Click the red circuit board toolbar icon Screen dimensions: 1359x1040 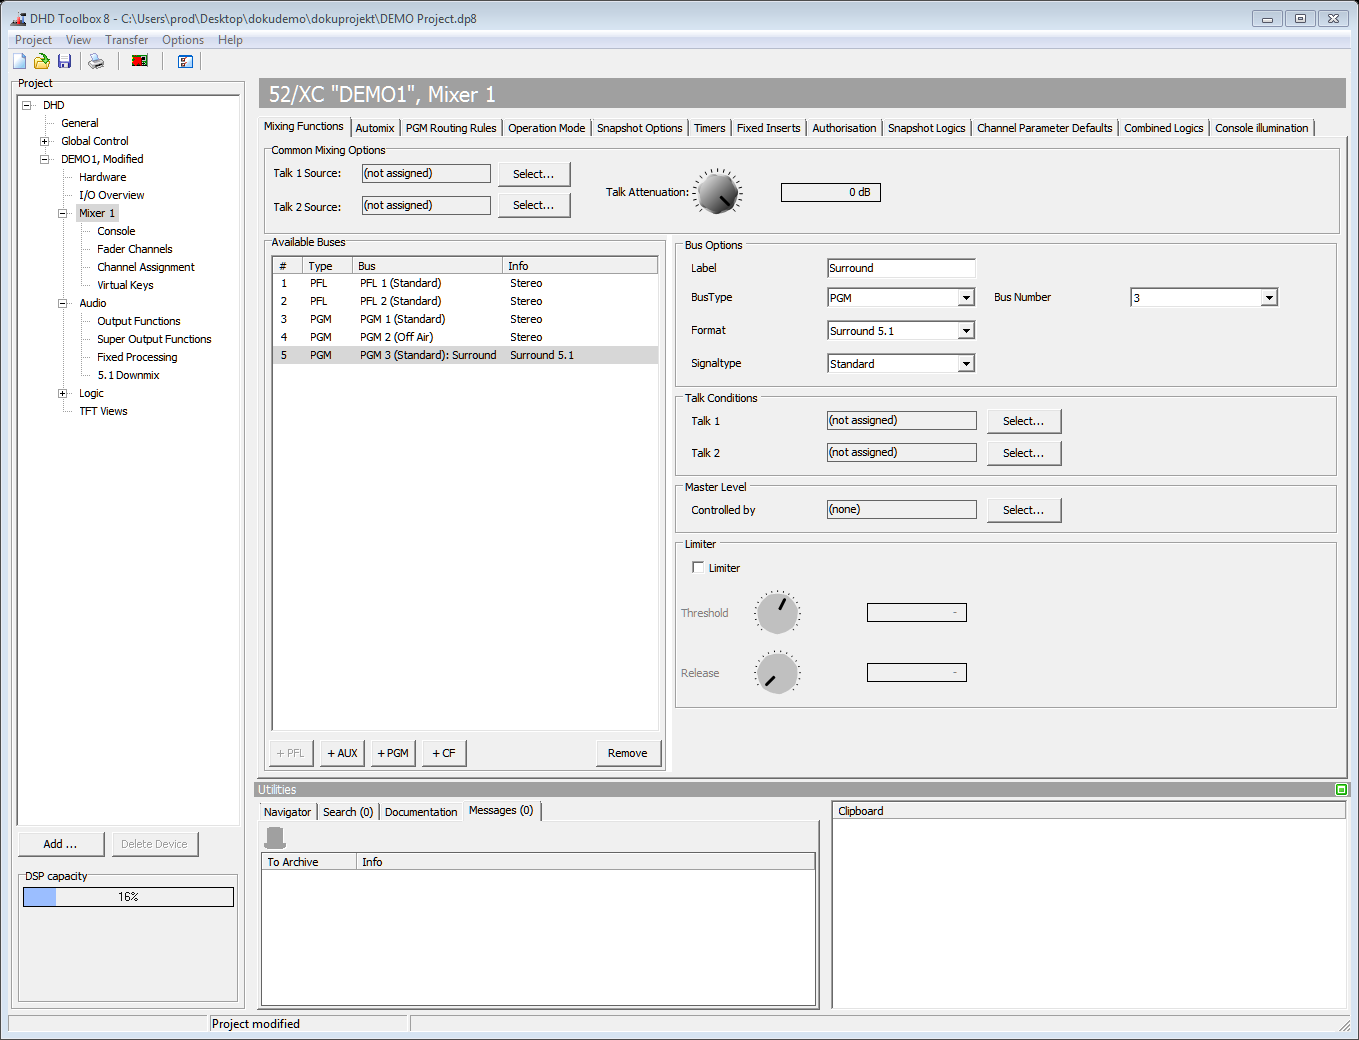click(x=140, y=61)
